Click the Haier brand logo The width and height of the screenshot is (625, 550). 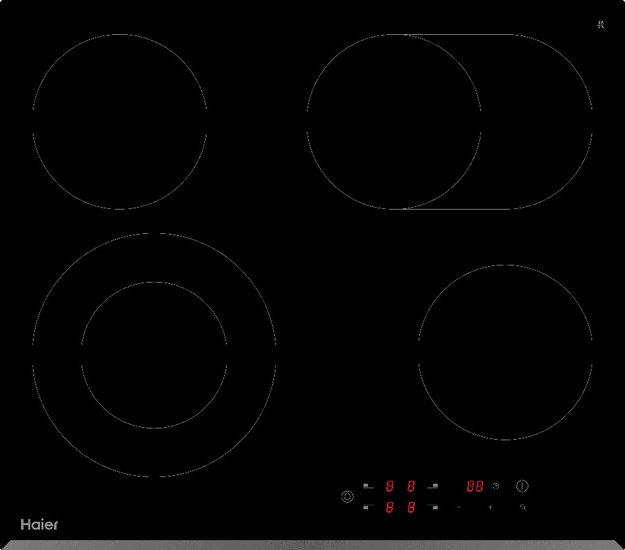point(39,524)
